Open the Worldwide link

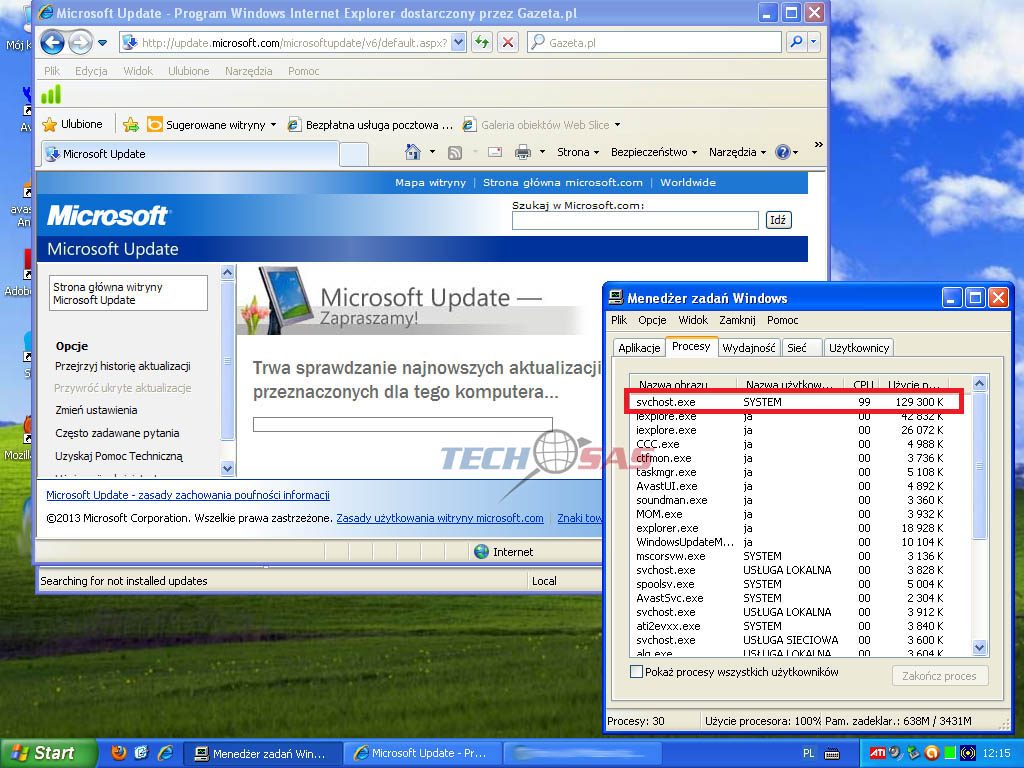688,183
